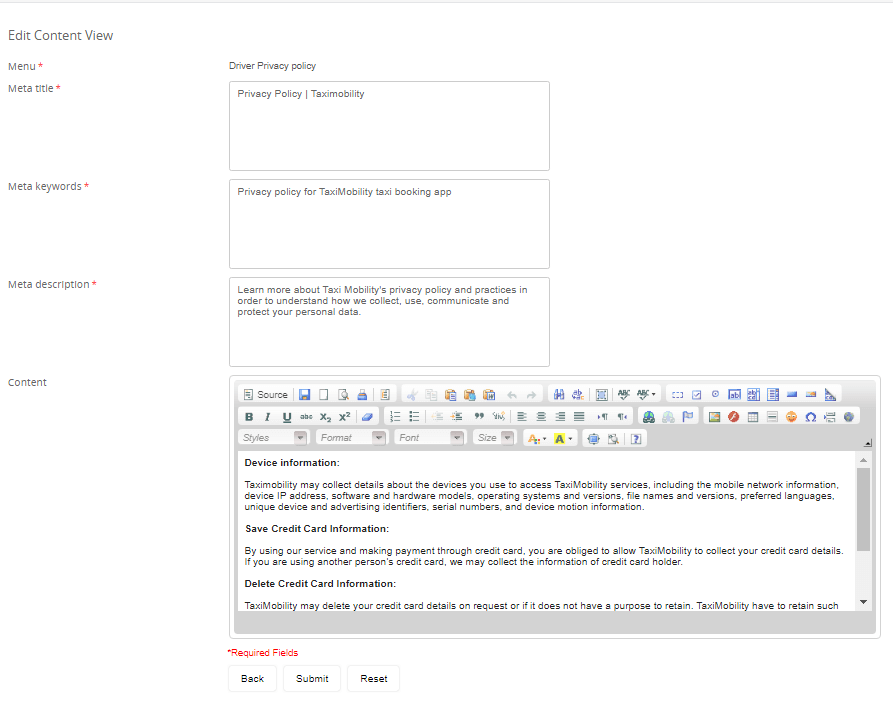Open the Templates icon
This screenshot has height=706, width=893.
(x=385, y=395)
